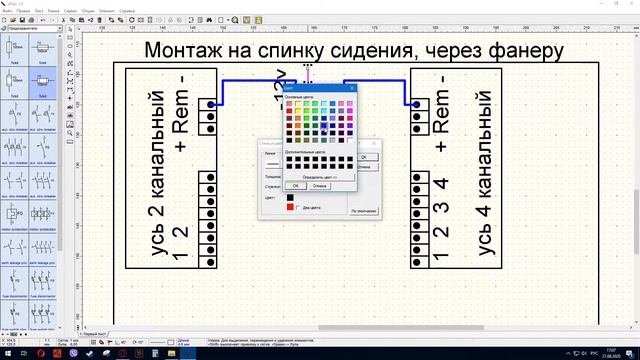Viewport: 640px width, 360px height.
Task: Open the Правка menu
Action: (x=23, y=11)
